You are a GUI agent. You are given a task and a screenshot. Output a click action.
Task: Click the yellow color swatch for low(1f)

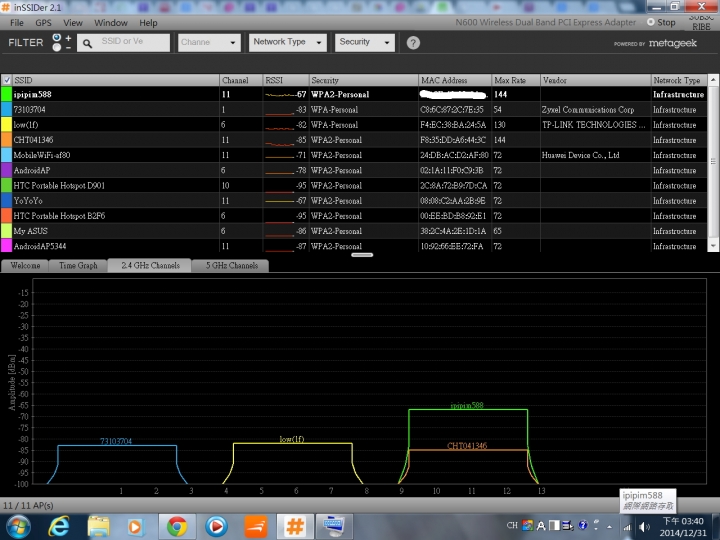(x=6, y=124)
